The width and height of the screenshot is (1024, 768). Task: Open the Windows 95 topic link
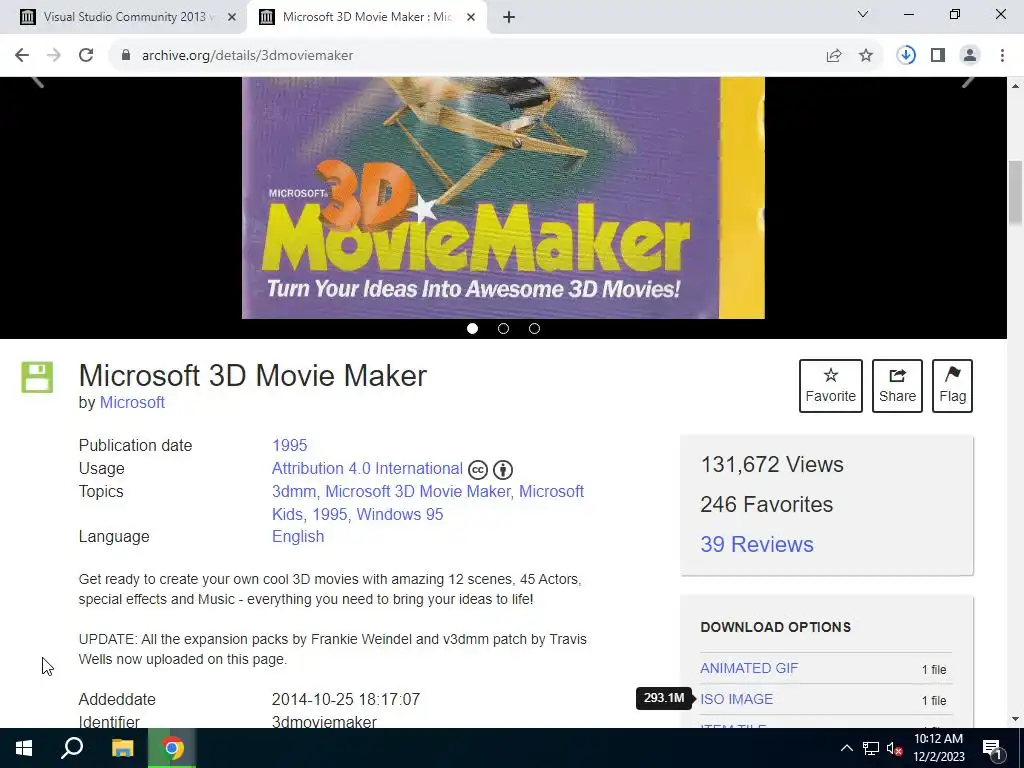400,514
